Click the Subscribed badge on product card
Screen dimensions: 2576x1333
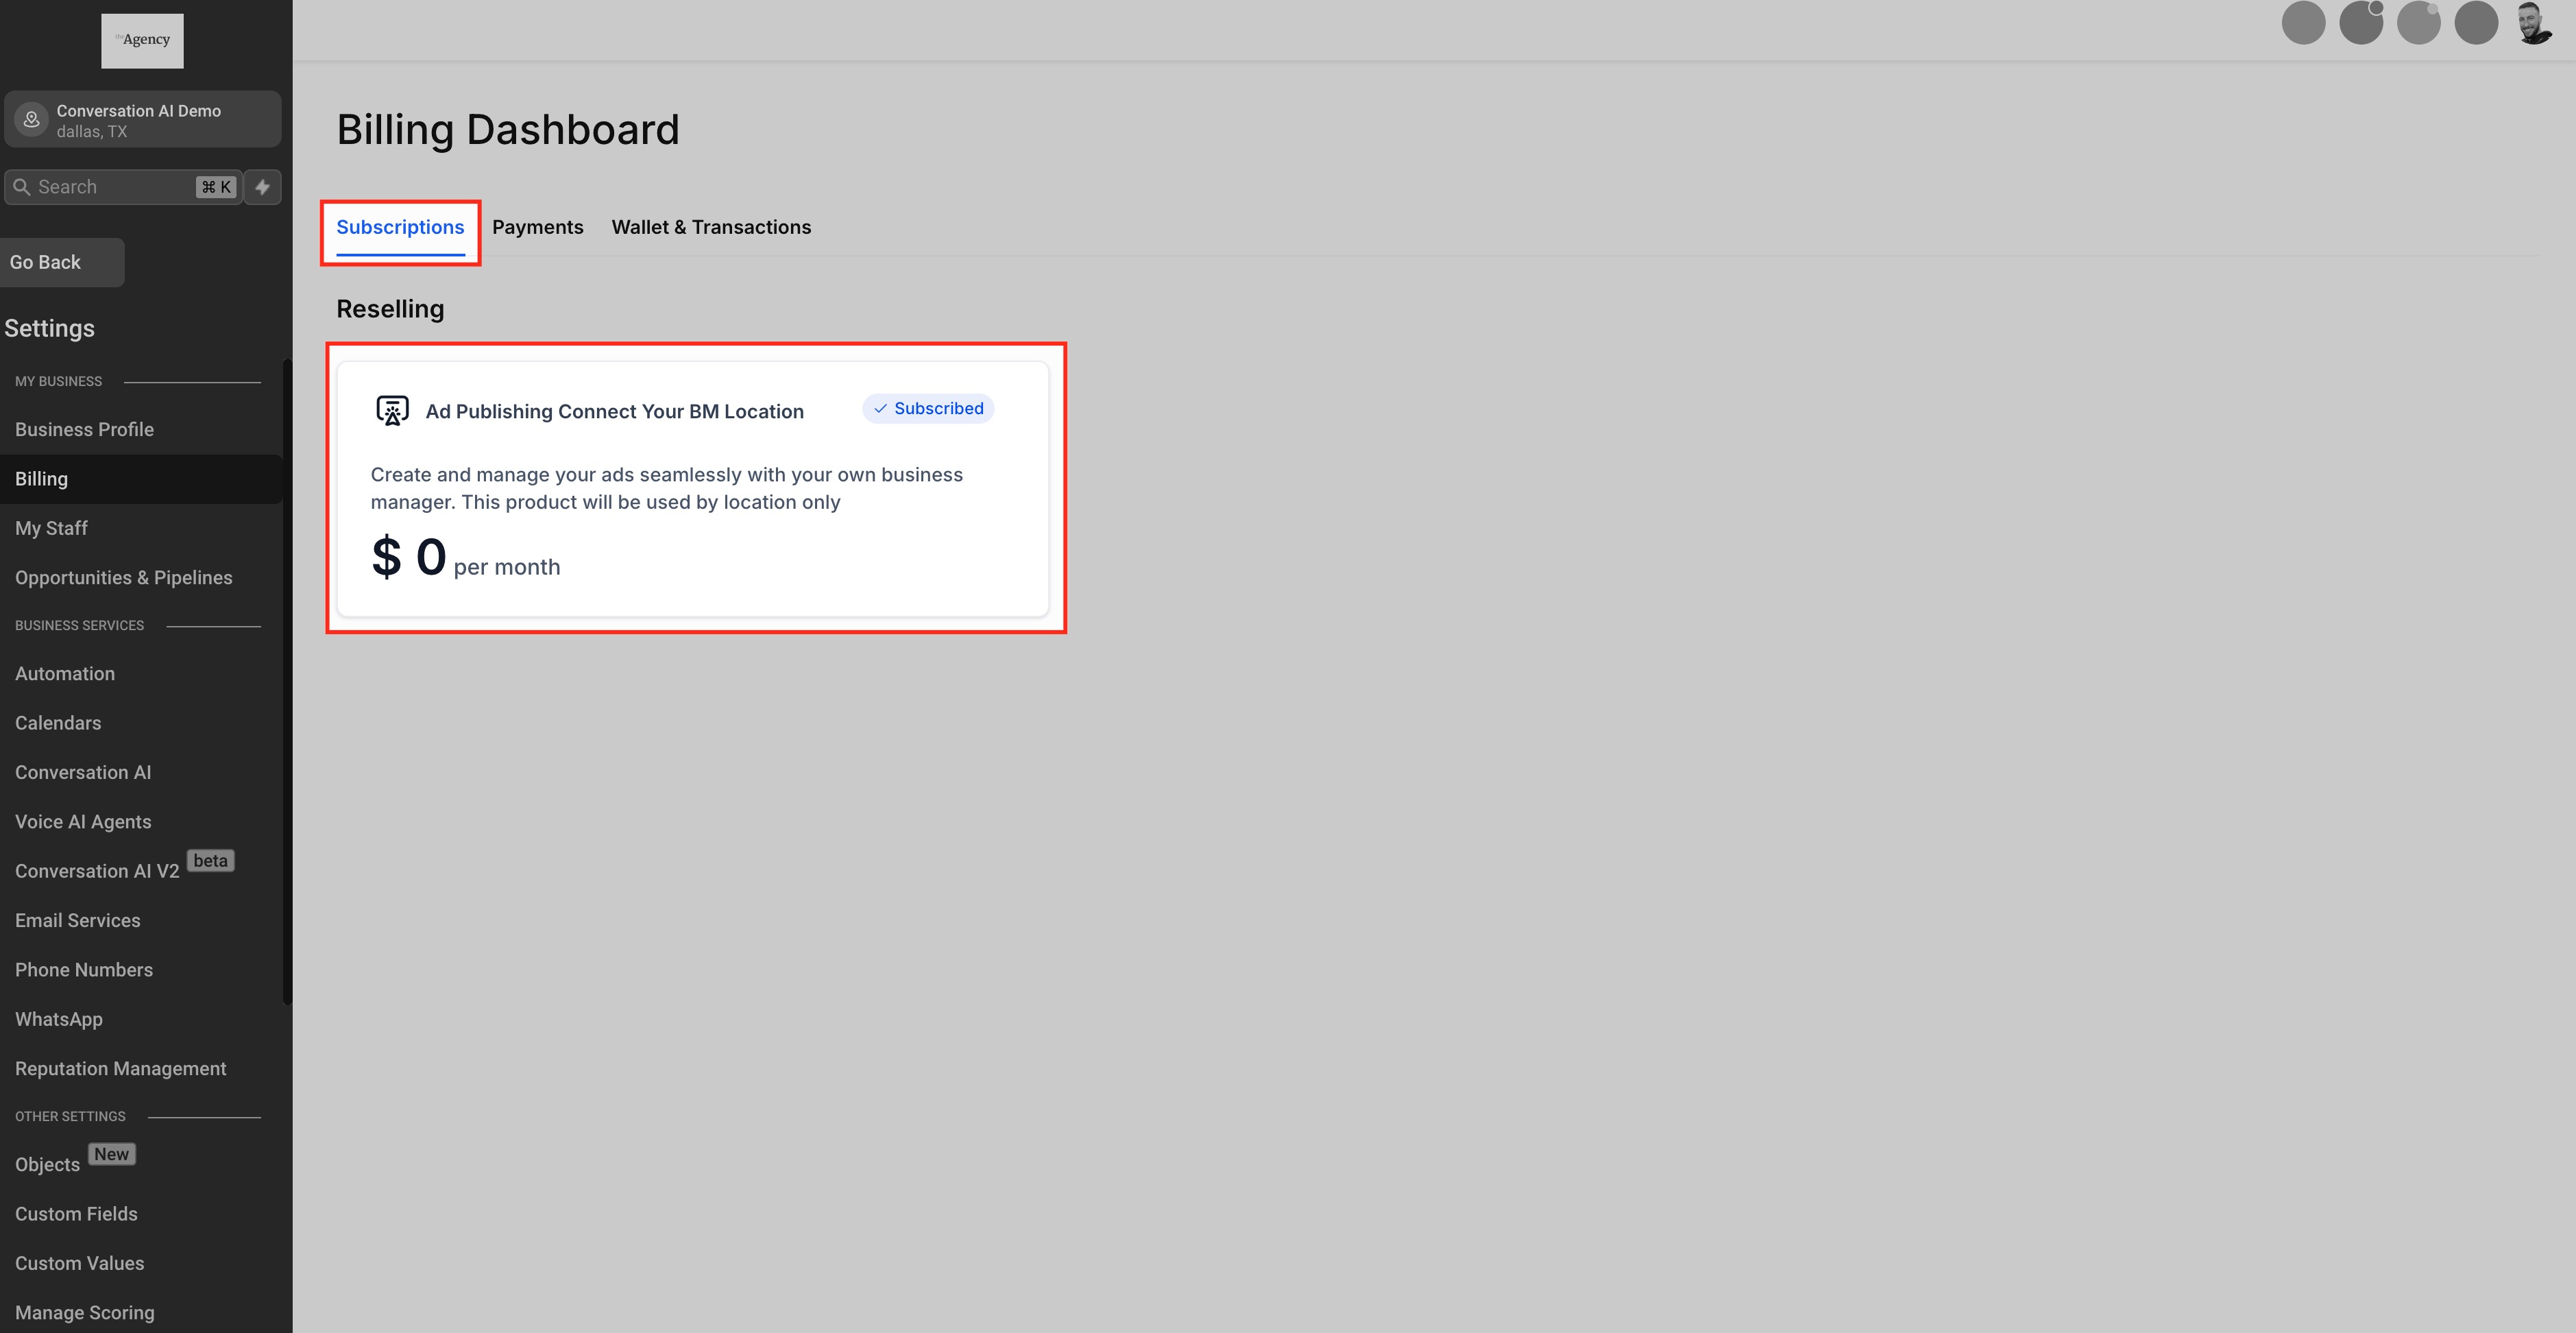click(928, 408)
